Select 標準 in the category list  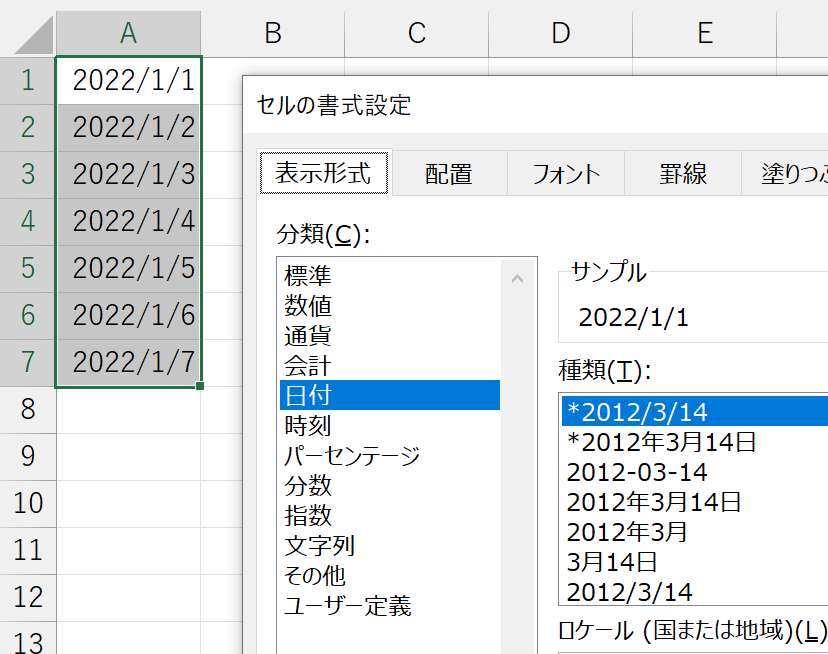point(390,275)
